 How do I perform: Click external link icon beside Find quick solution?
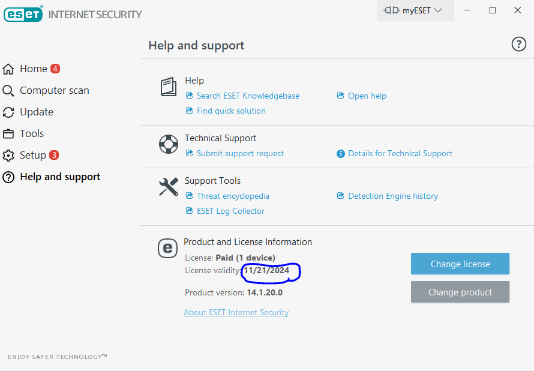tap(189, 110)
